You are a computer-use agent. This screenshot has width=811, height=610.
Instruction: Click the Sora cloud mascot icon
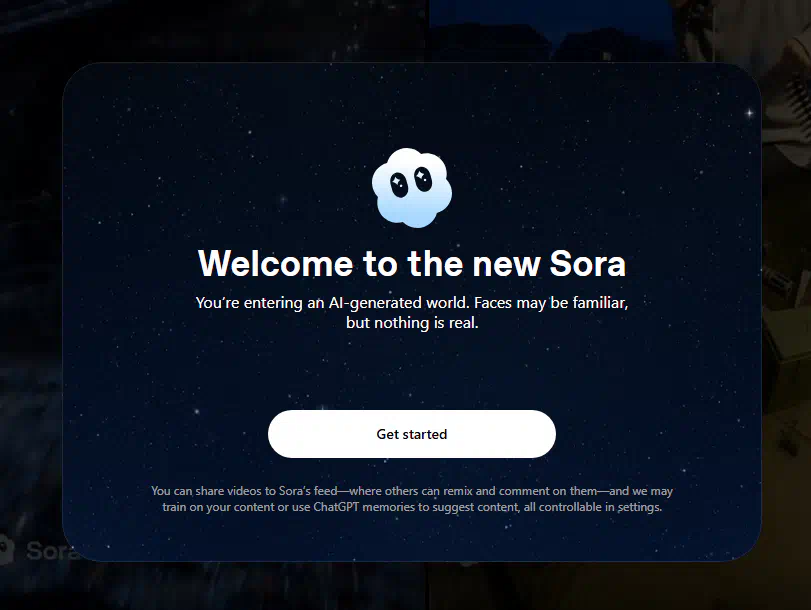pos(412,187)
